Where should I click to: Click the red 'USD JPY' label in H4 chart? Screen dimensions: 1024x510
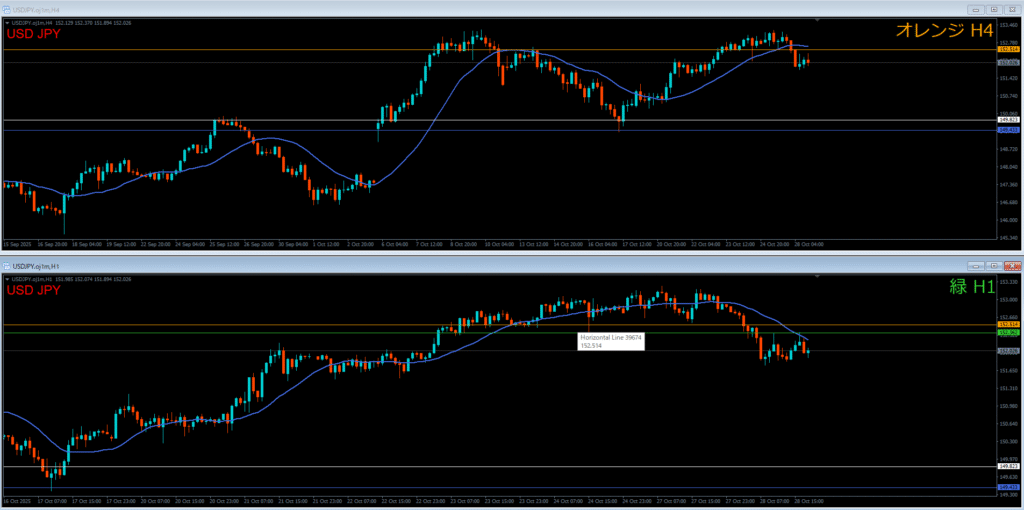(33, 34)
